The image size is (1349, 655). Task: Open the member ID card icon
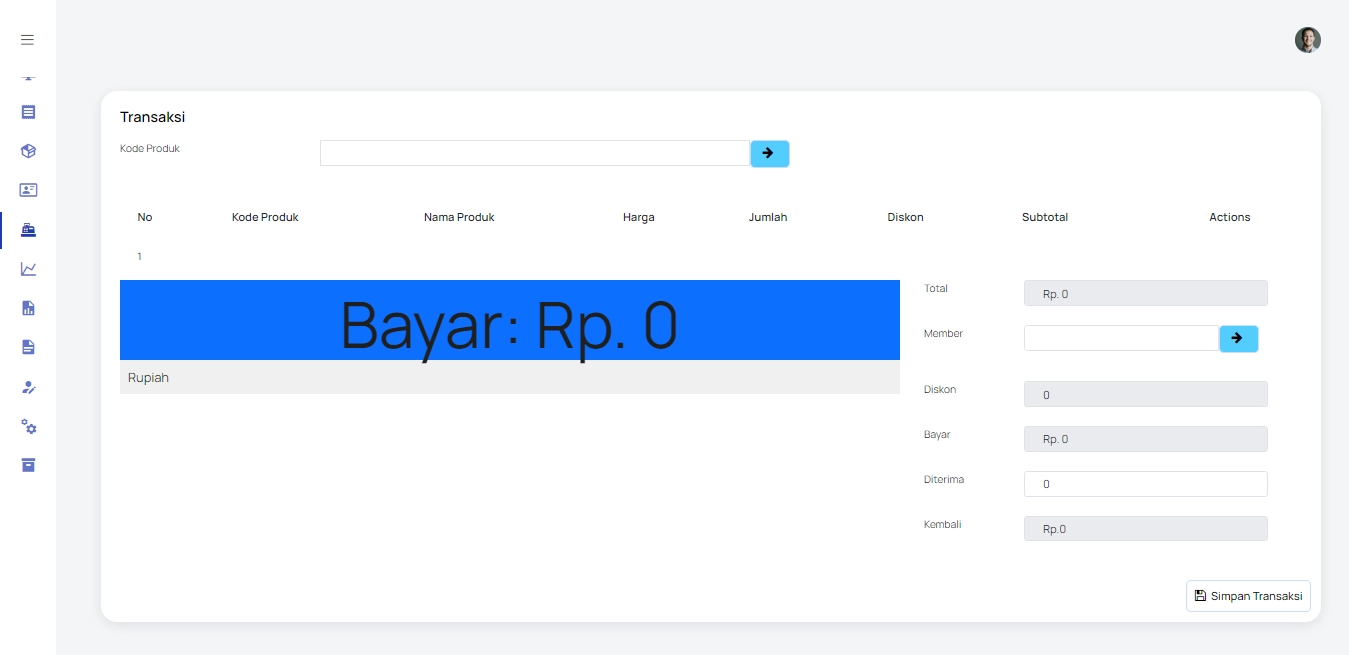pyautogui.click(x=28, y=190)
